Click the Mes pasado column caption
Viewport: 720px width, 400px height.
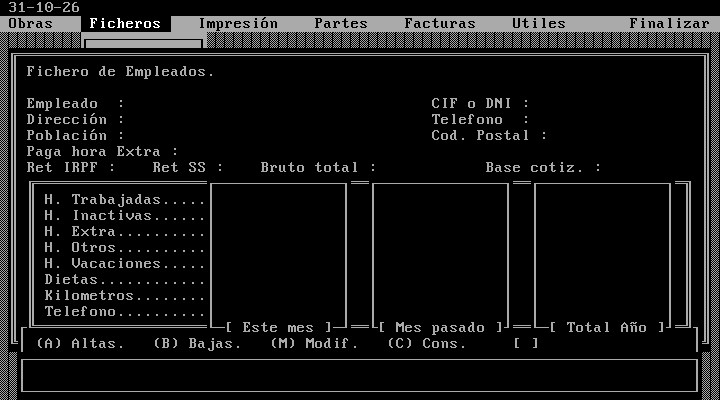(x=440, y=328)
